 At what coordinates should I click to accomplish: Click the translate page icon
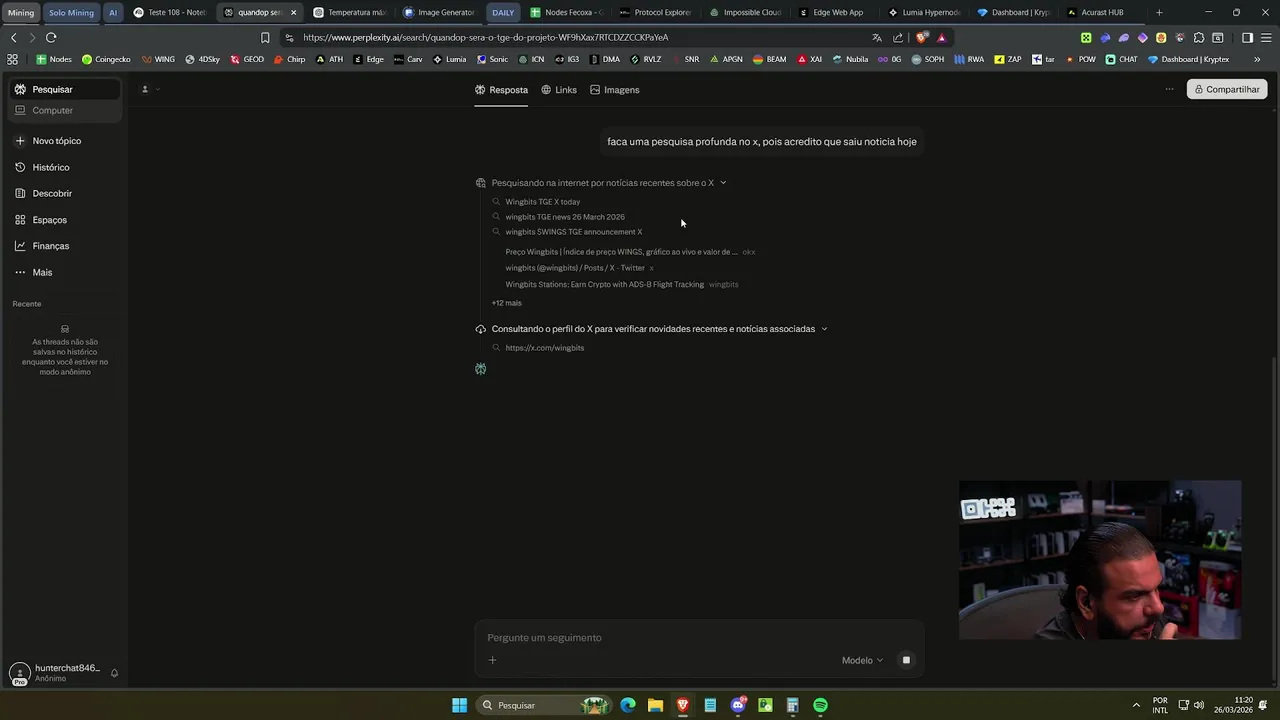tap(877, 37)
